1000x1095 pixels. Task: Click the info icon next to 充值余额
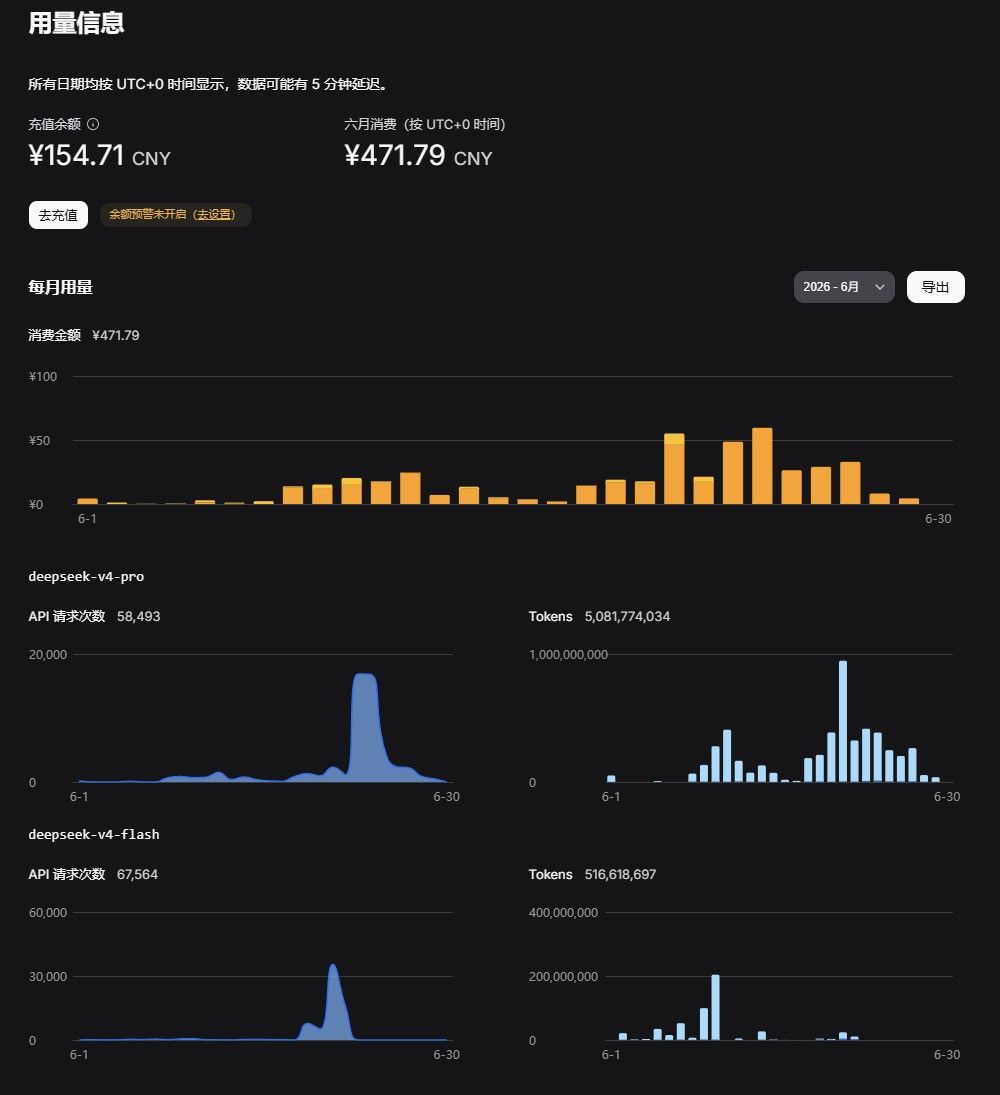click(x=93, y=124)
